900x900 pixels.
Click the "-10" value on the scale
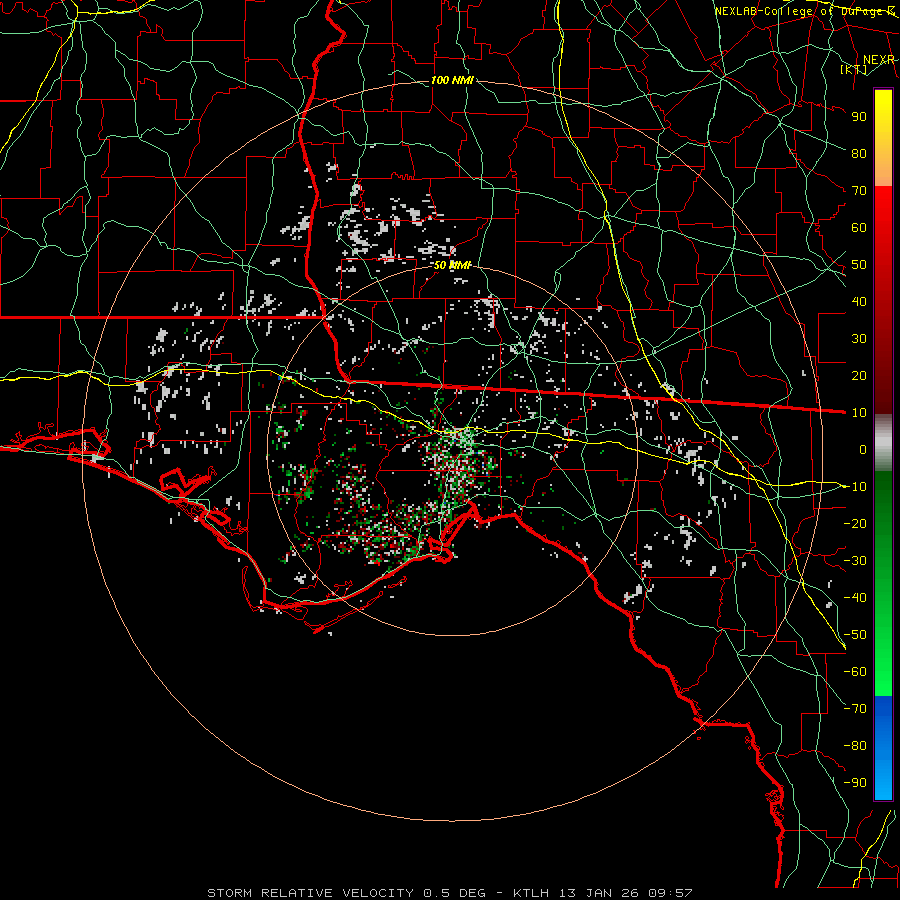coord(855,487)
